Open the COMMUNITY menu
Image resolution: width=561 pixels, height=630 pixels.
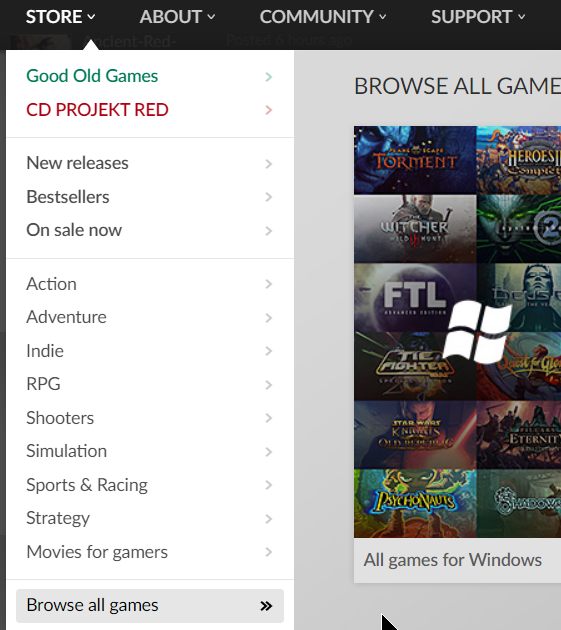(323, 17)
